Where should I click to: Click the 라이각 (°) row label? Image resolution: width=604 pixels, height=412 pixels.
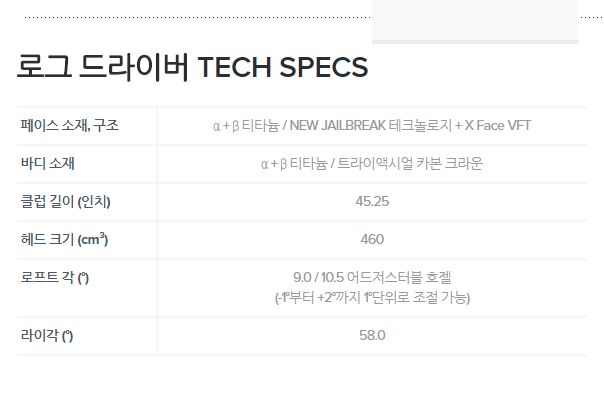[x=47, y=335]
